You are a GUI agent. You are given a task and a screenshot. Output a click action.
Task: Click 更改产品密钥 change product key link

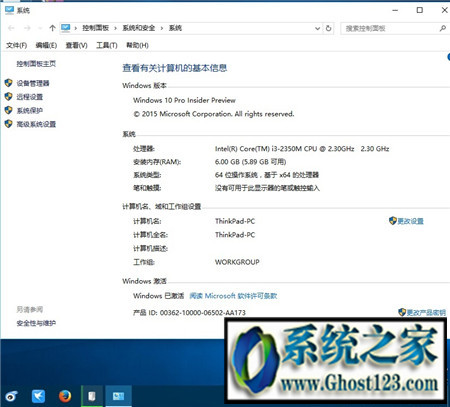pyautogui.click(x=426, y=312)
